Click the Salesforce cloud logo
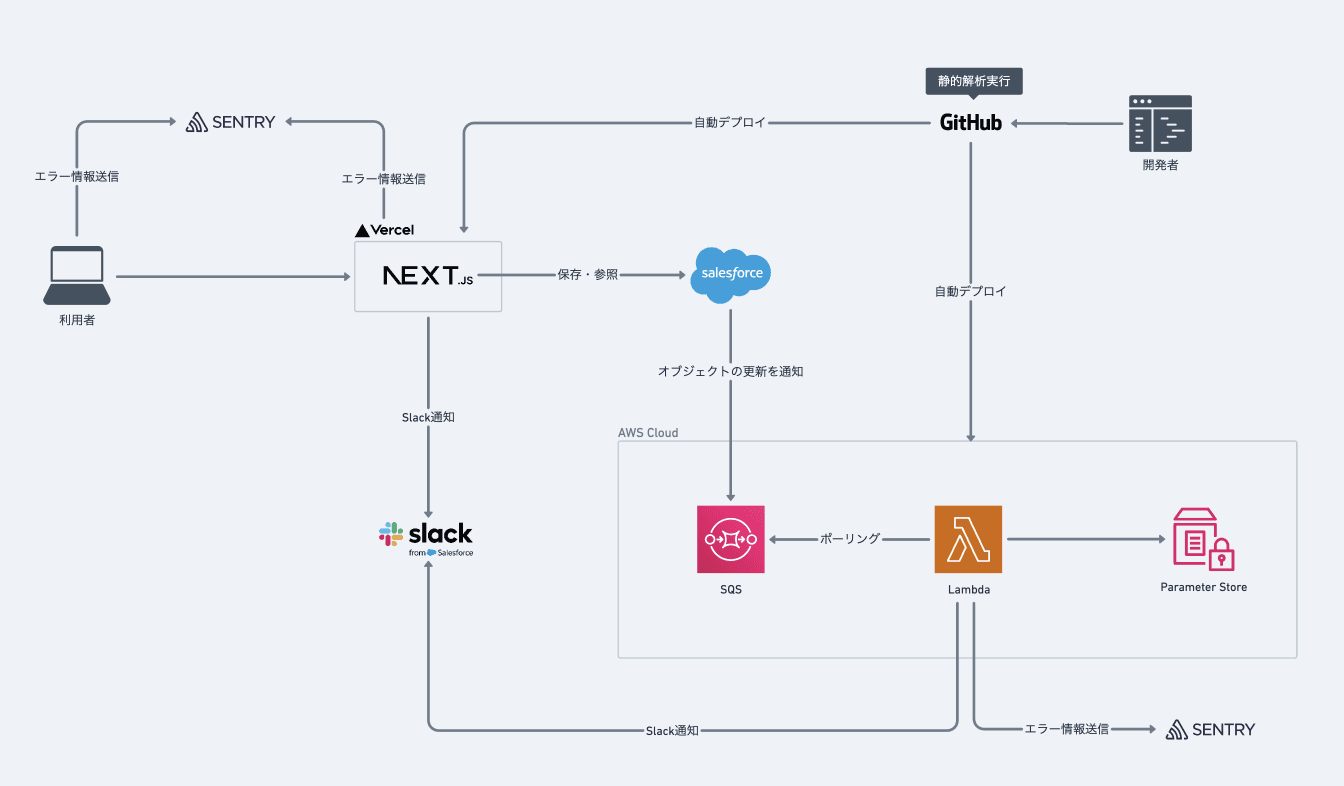Image resolution: width=1344 pixels, height=786 pixels. [x=731, y=275]
